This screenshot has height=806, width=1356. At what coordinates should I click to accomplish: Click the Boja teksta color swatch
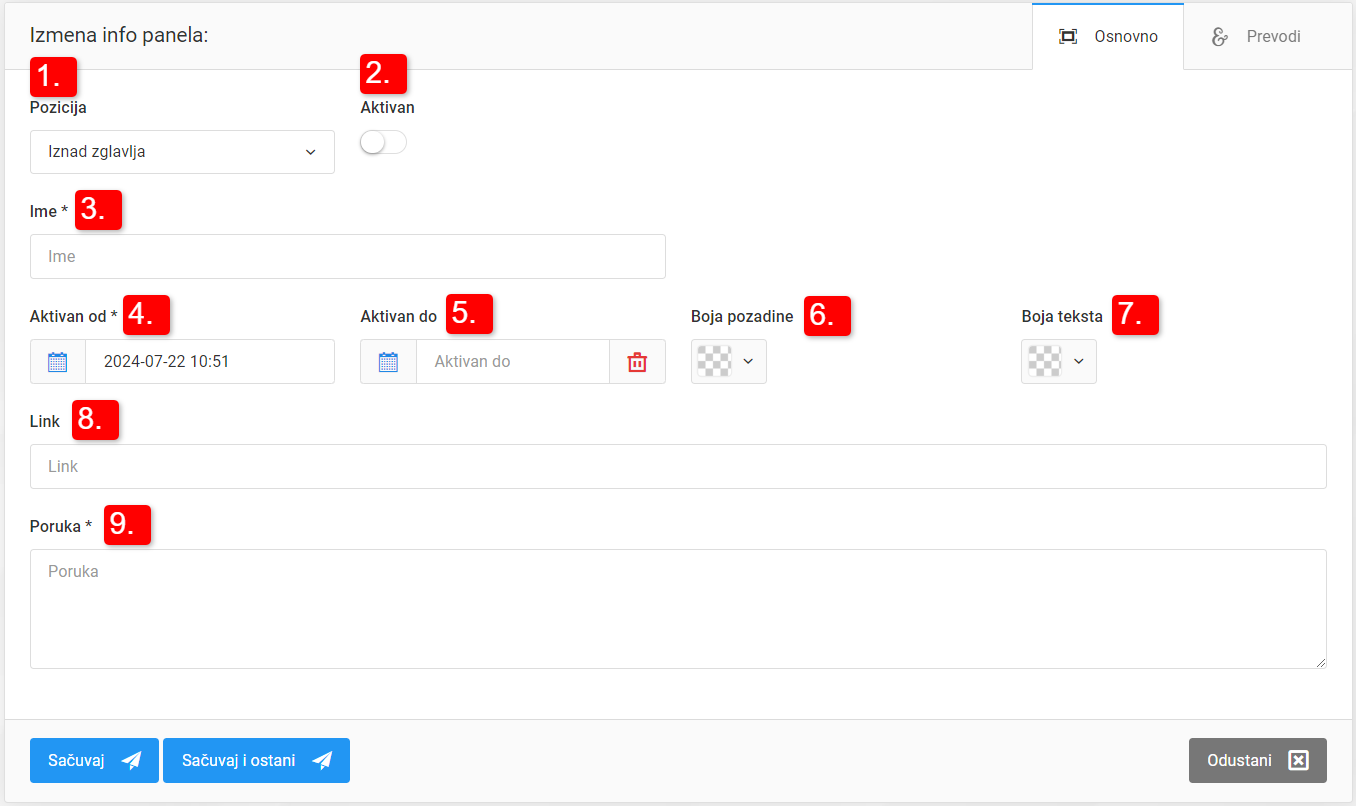click(1044, 362)
